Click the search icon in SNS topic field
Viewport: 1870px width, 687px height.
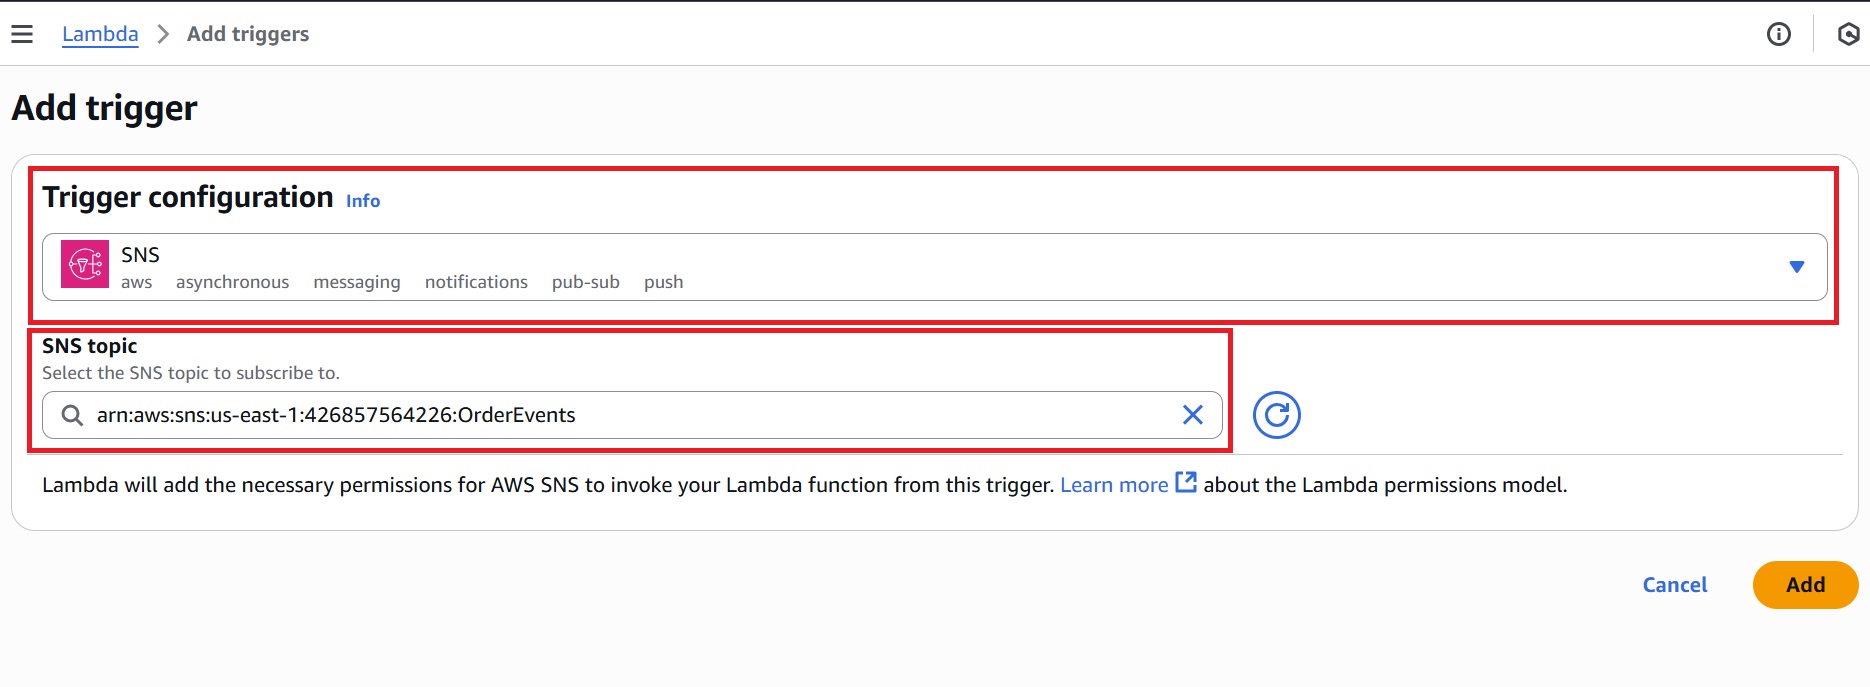click(72, 415)
